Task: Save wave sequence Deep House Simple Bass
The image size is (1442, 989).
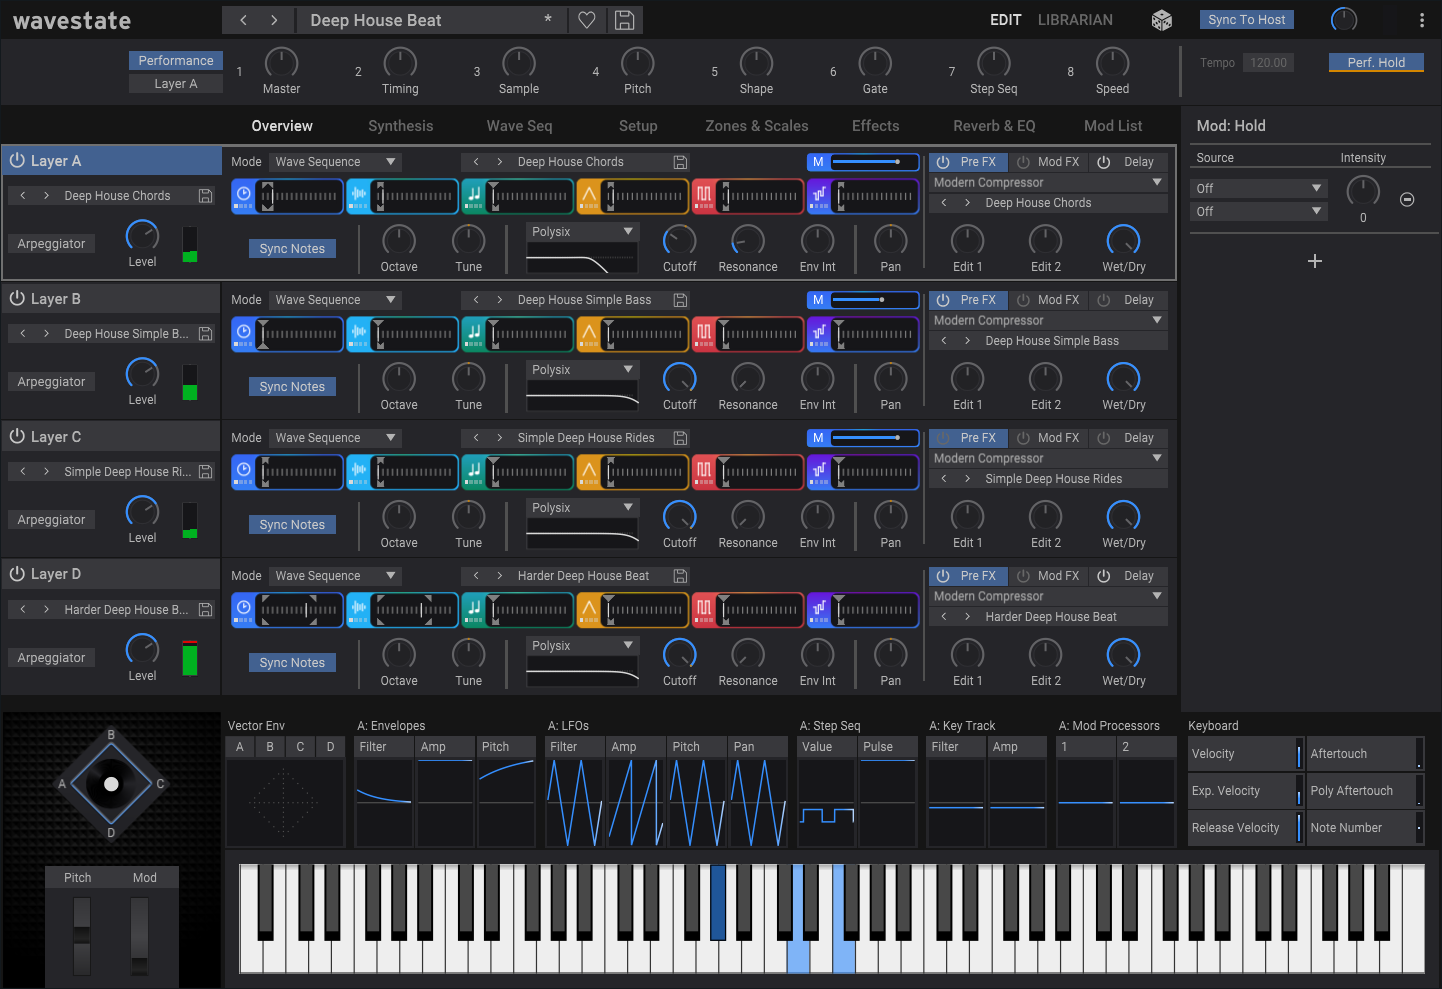Action: click(680, 300)
